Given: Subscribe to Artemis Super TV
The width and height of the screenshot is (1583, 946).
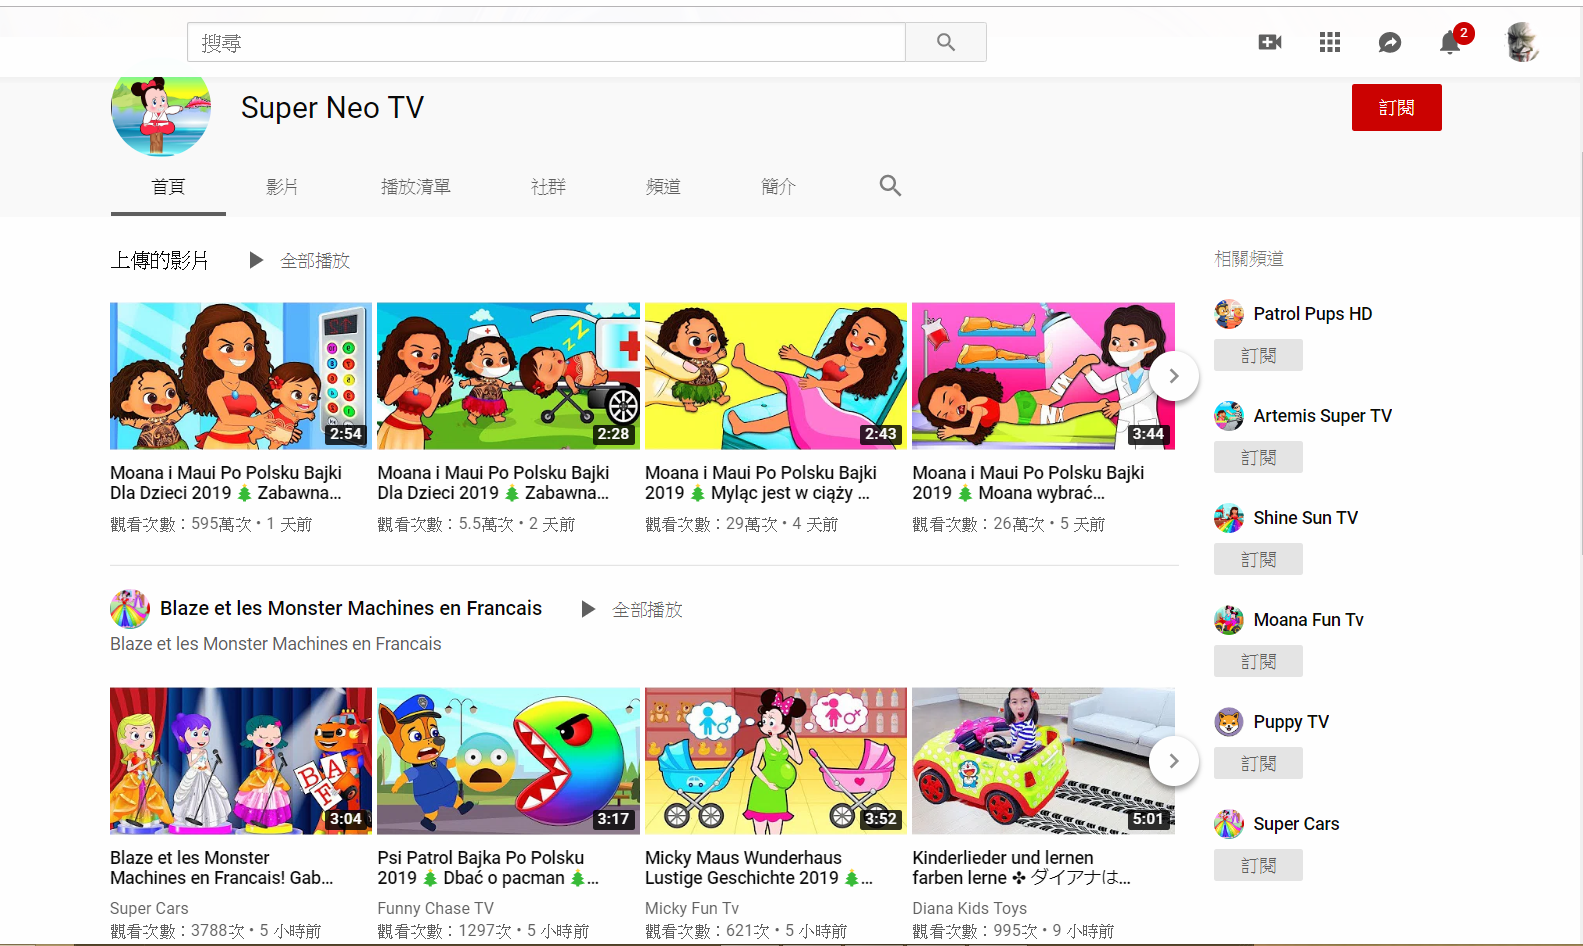Looking at the screenshot, I should point(1258,457).
